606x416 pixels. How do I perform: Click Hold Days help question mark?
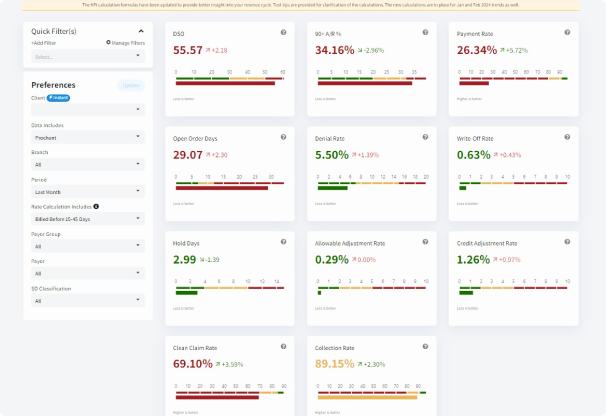284,243
